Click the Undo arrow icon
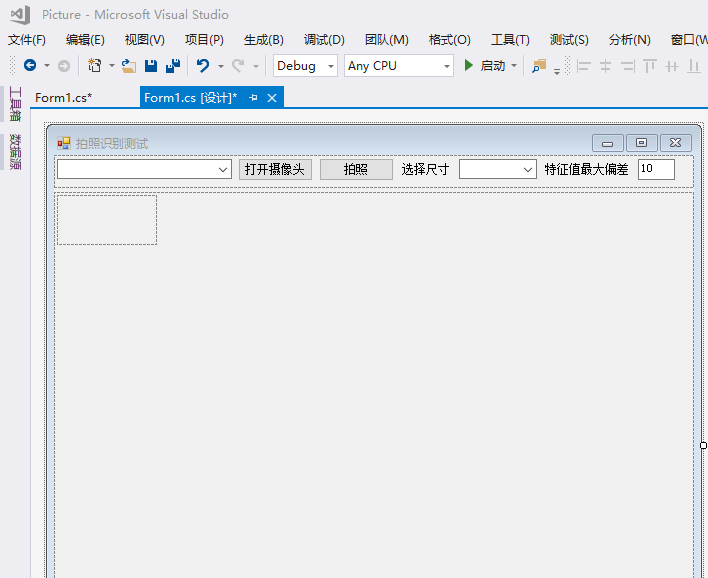The image size is (708, 578). (x=203, y=66)
